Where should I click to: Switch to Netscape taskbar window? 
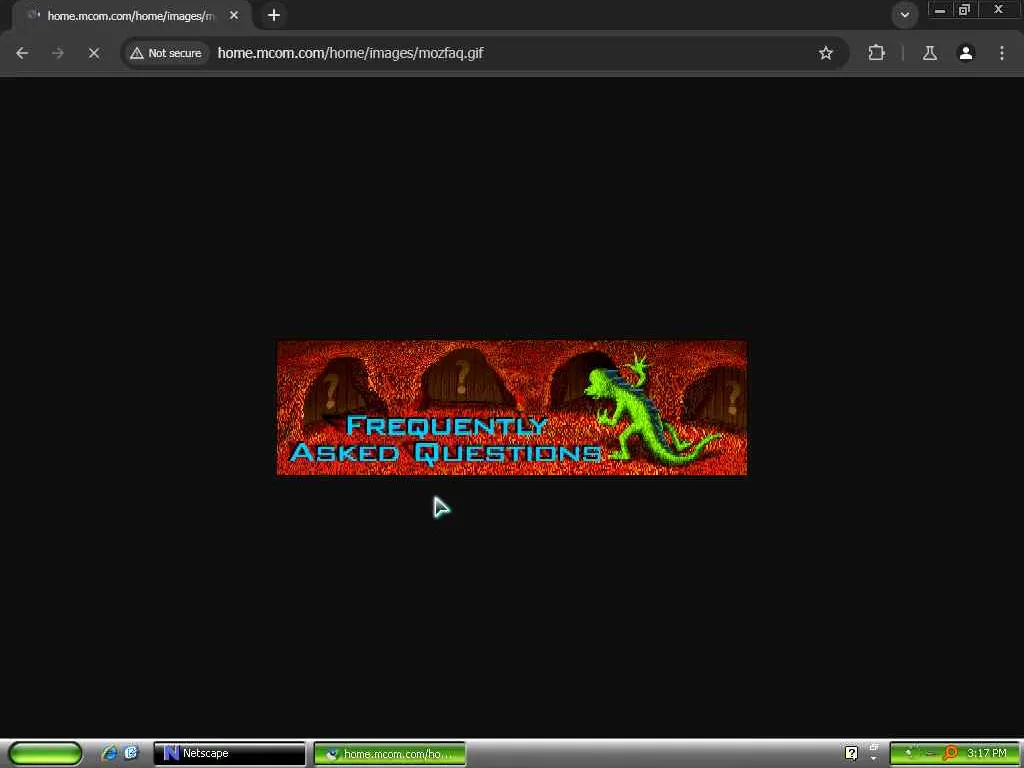(x=229, y=753)
